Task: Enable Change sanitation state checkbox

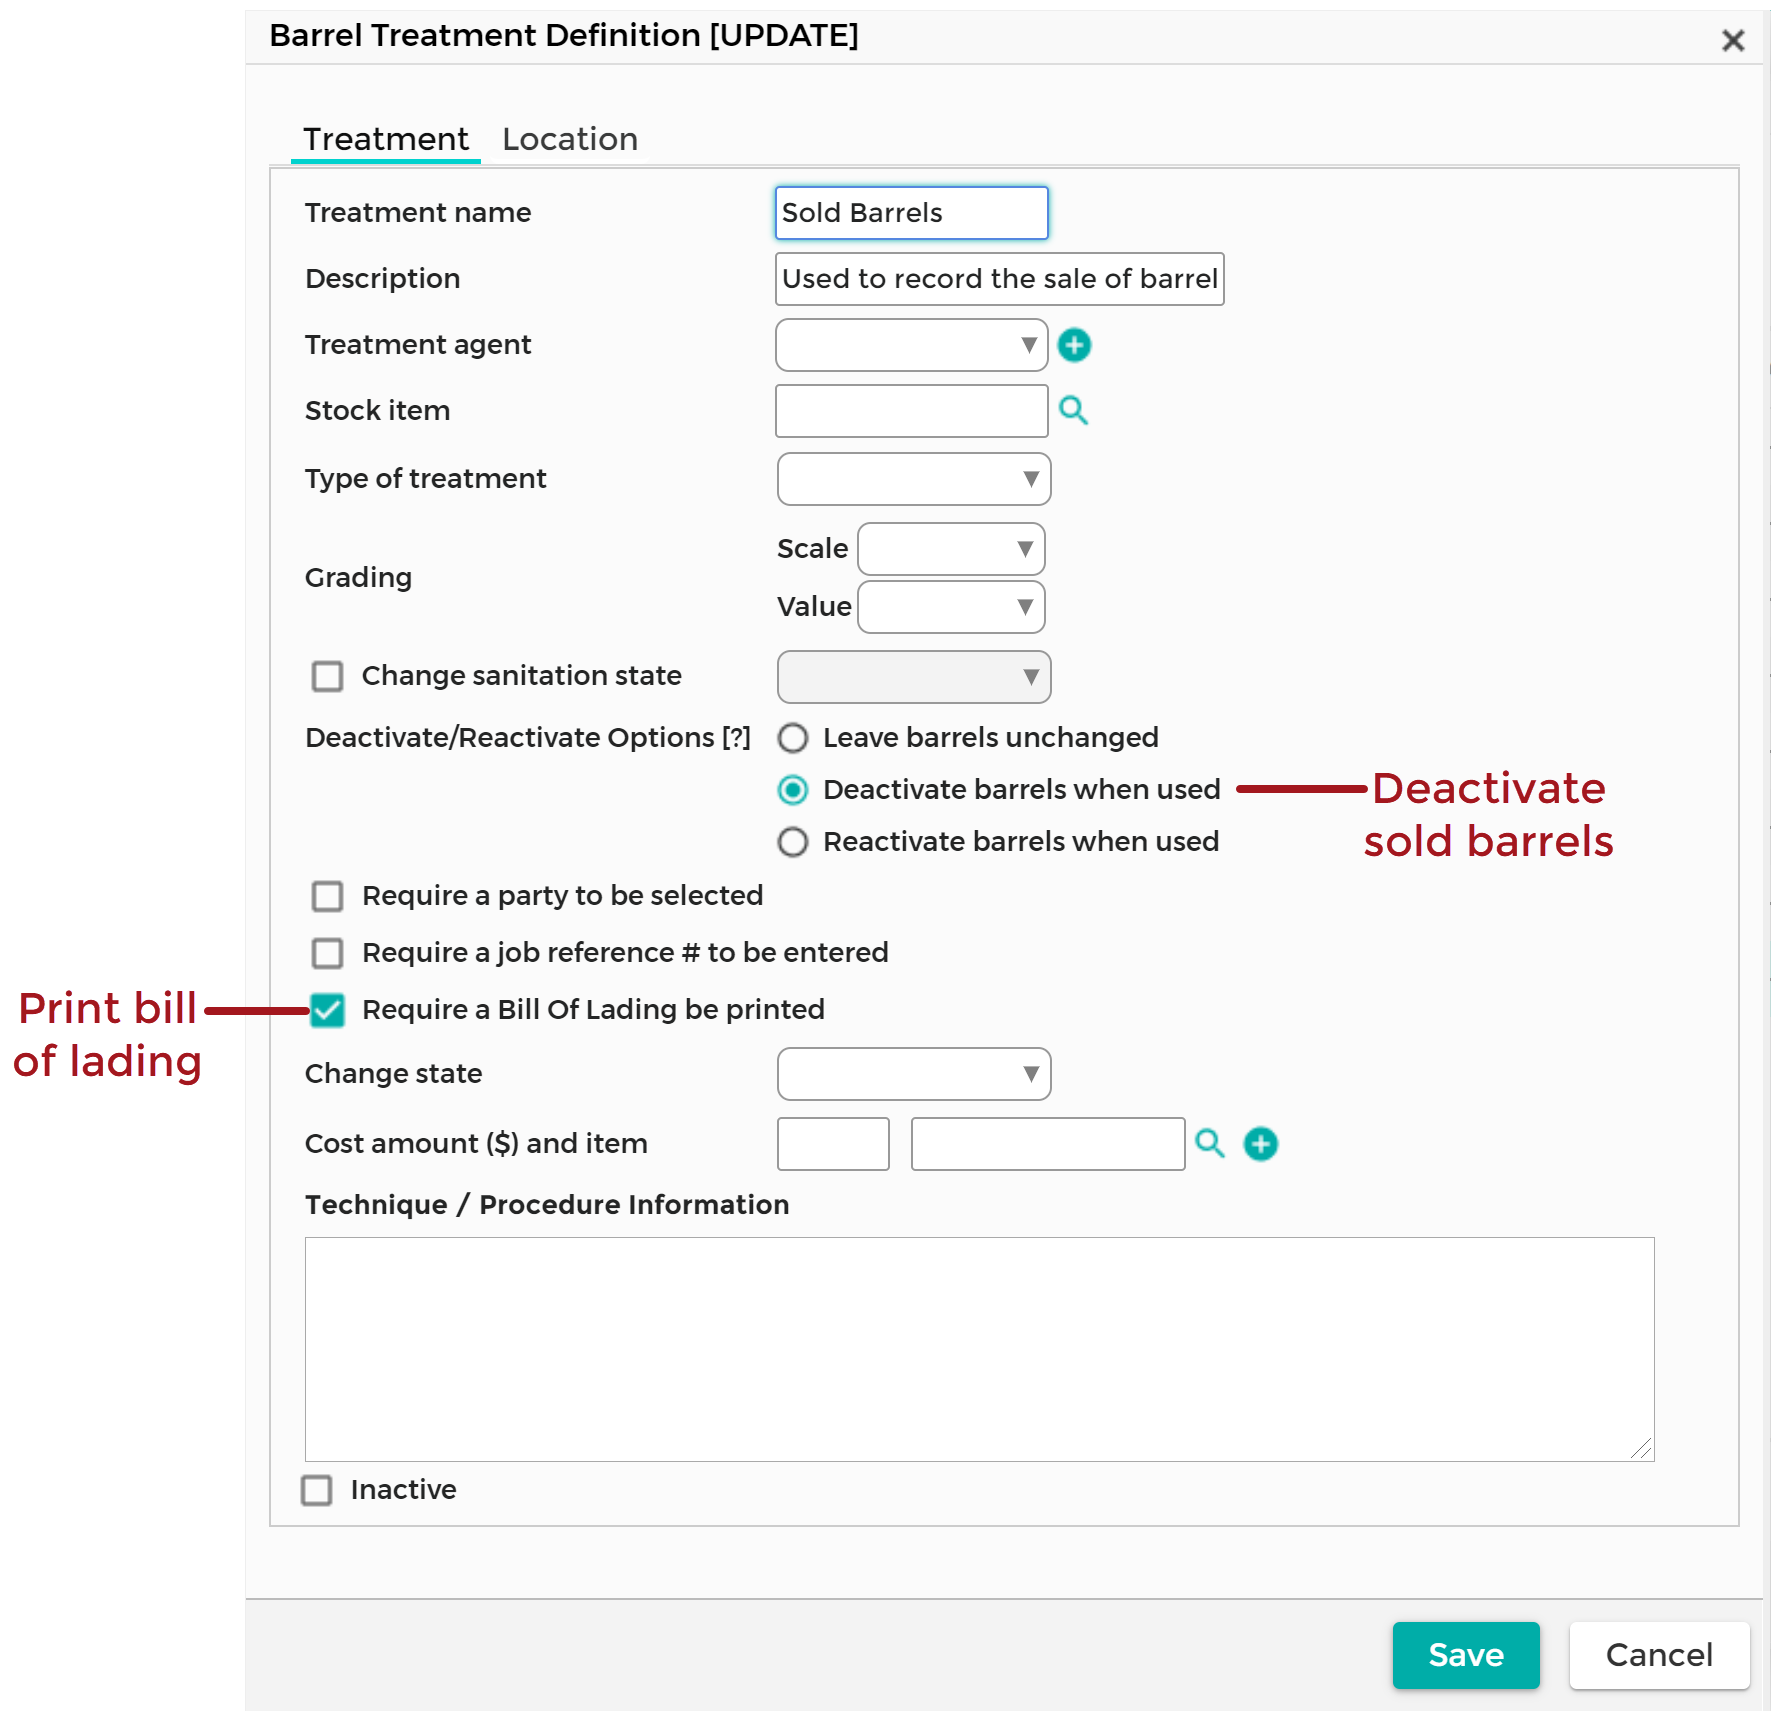Action: click(x=327, y=677)
